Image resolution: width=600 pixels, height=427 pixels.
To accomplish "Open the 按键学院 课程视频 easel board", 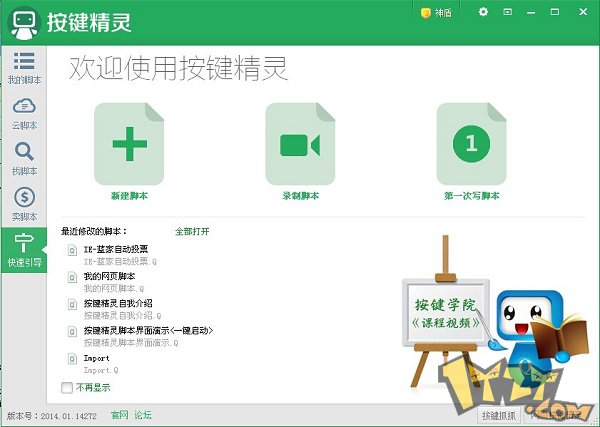I will point(446,313).
